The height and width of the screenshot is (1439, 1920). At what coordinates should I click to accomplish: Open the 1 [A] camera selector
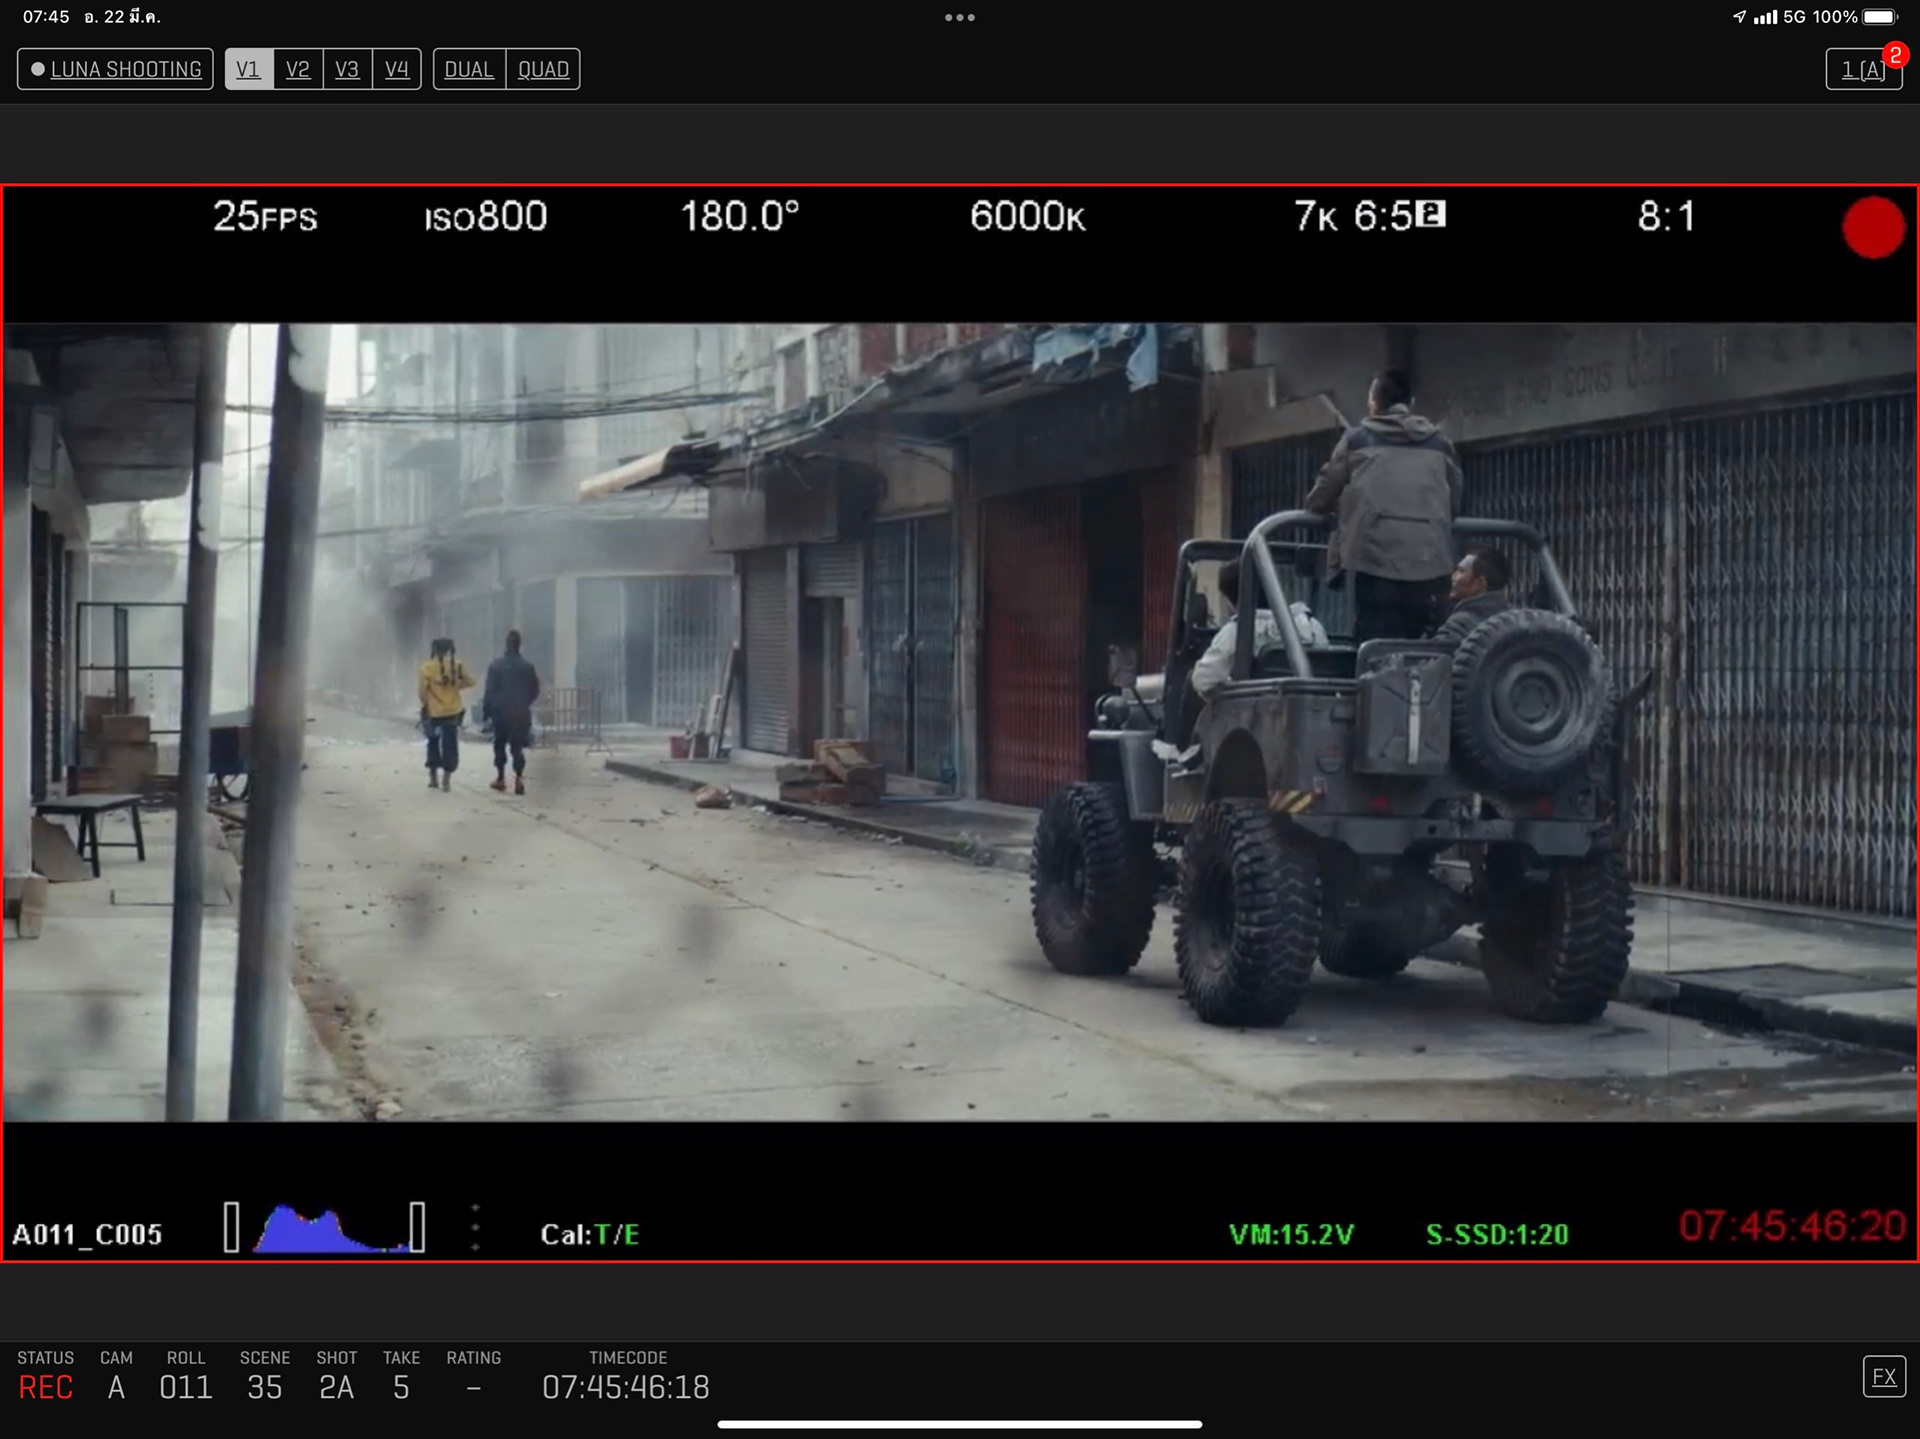pyautogui.click(x=1862, y=70)
